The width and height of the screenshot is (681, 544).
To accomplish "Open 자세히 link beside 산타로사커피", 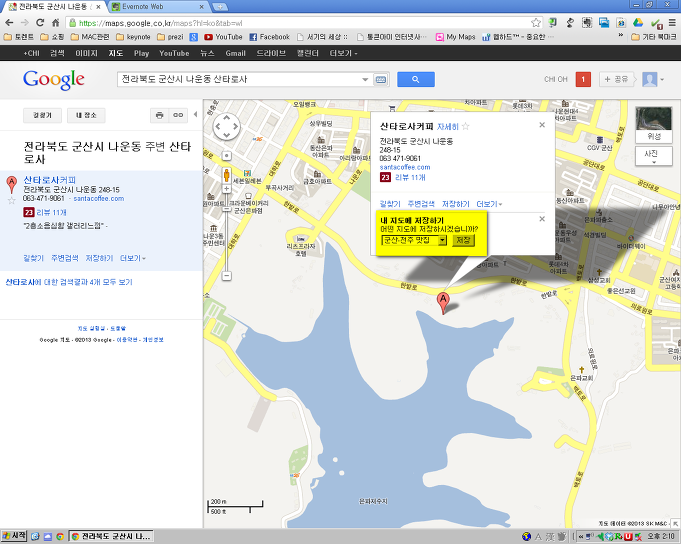I will click(x=447, y=126).
